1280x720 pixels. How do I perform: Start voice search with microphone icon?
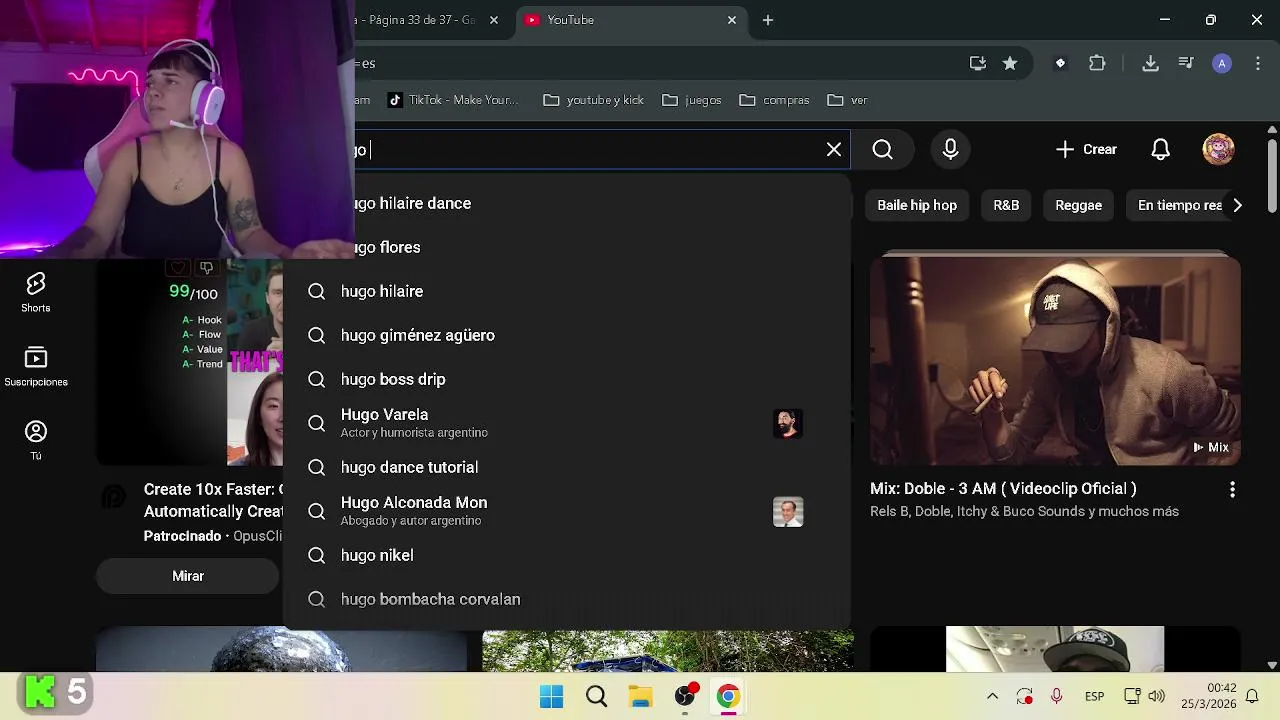[x=950, y=149]
